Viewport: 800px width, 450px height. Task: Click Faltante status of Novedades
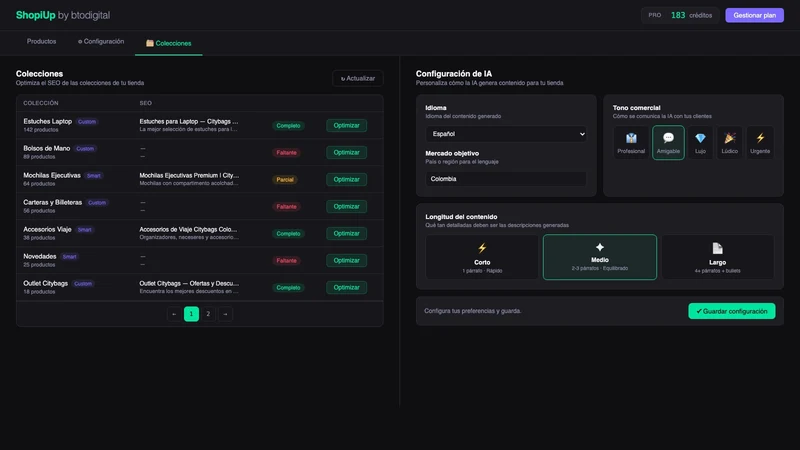tap(286, 261)
